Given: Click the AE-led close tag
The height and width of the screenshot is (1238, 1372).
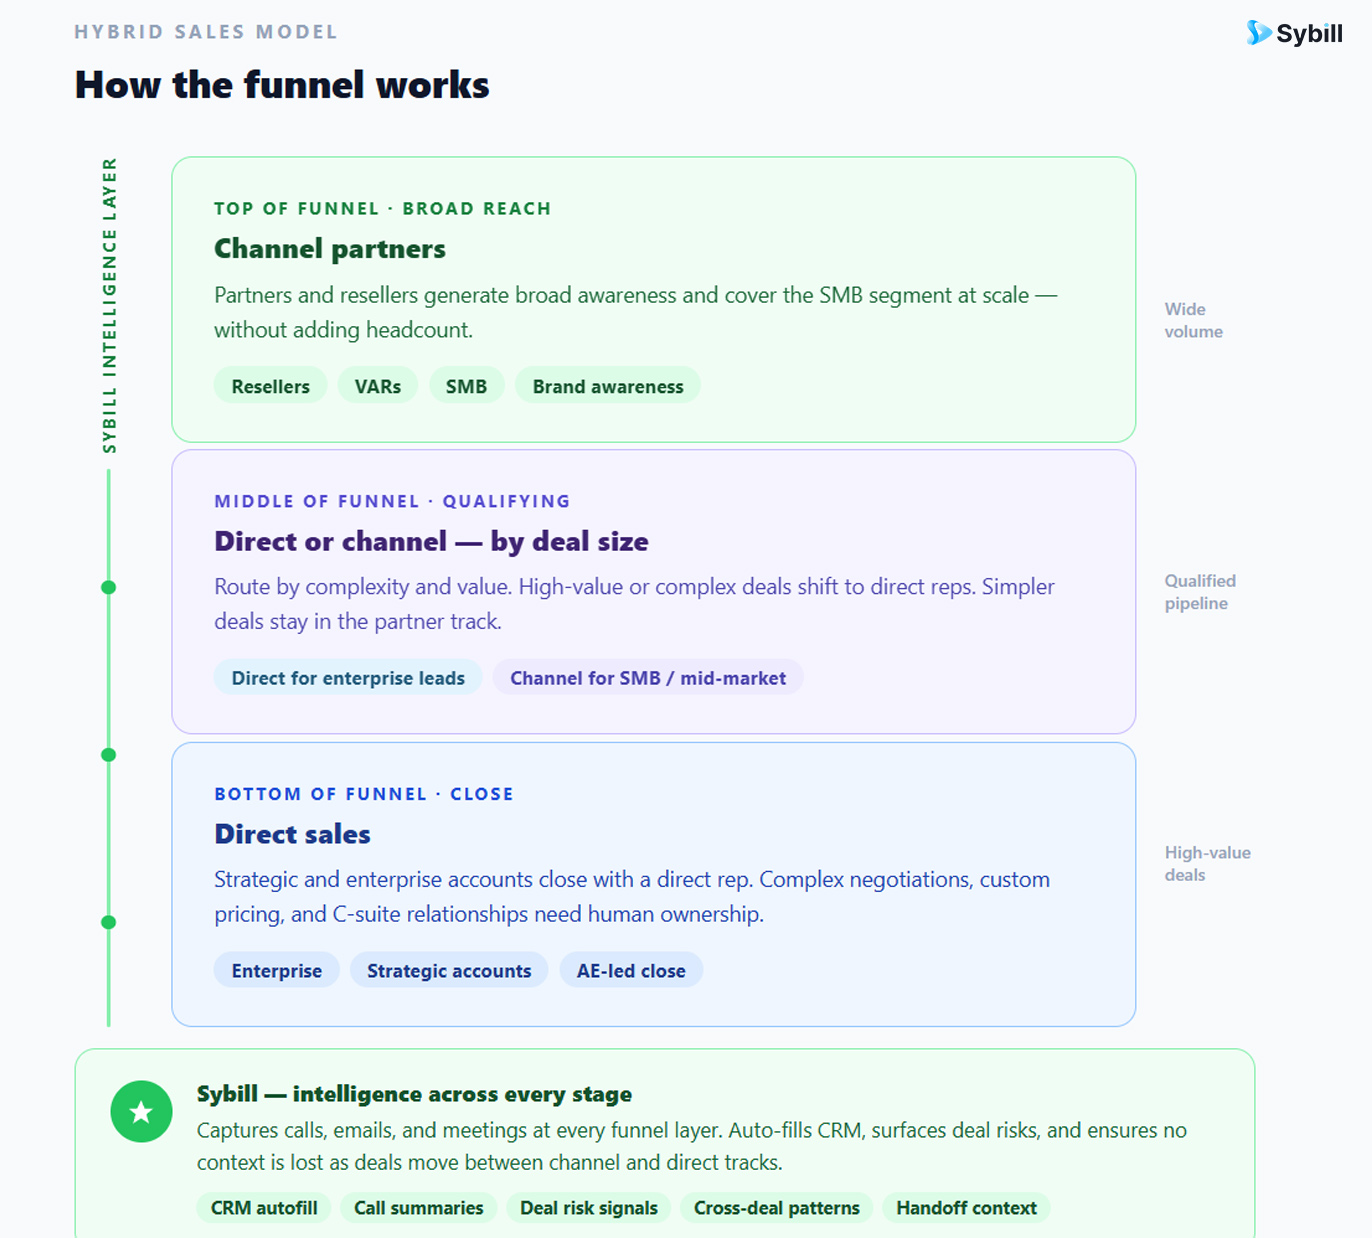Looking at the screenshot, I should tap(631, 971).
